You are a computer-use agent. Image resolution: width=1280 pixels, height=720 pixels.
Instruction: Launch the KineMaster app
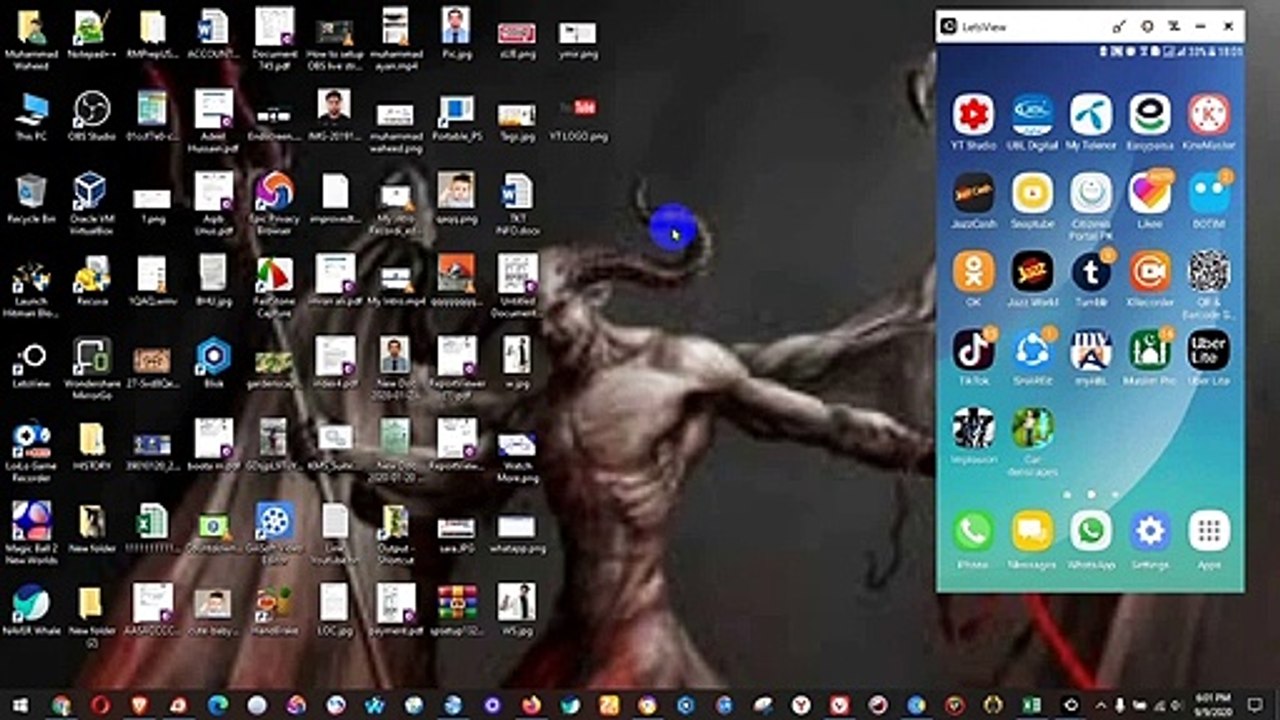click(1209, 115)
